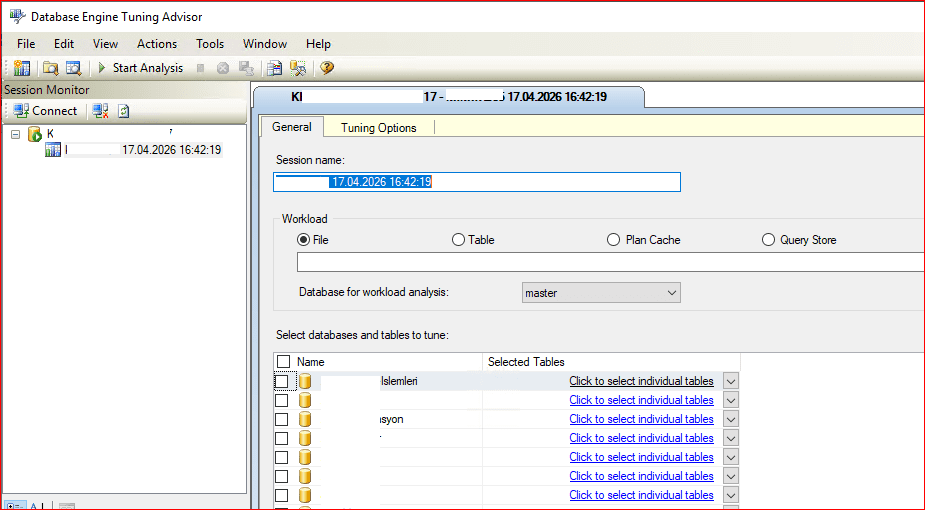
Task: Click the tools/options icon in toolbar
Action: (x=297, y=68)
